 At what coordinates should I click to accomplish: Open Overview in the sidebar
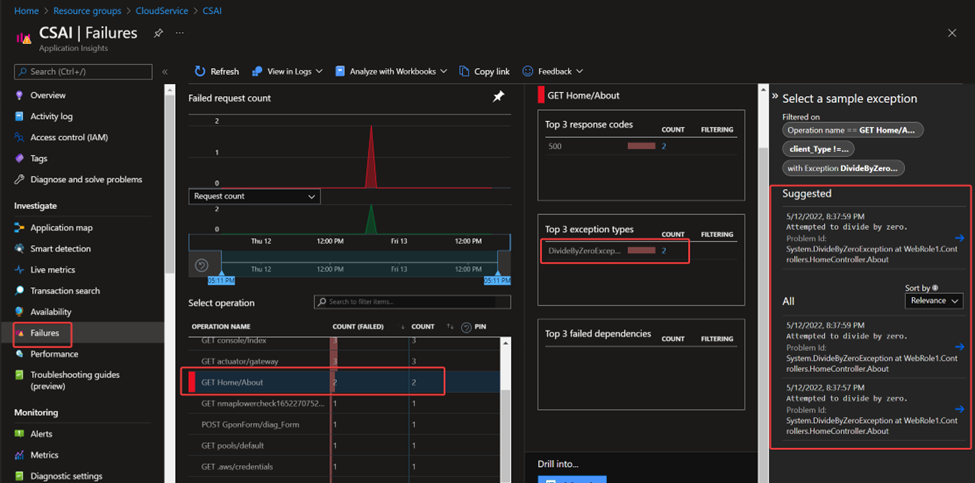48,95
